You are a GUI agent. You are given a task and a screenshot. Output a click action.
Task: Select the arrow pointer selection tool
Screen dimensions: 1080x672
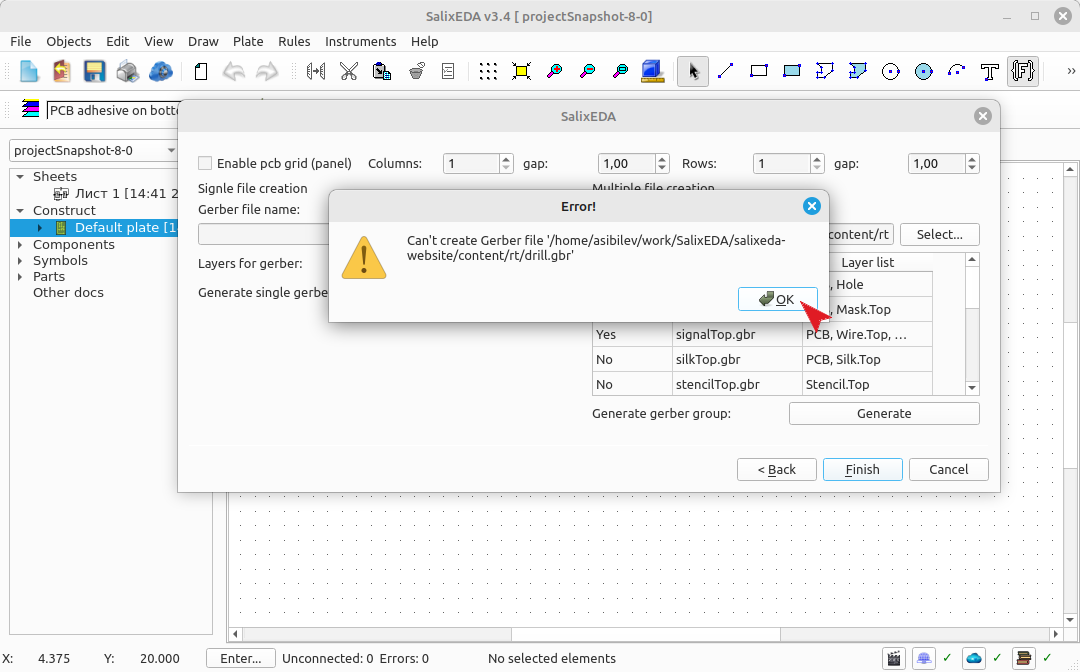[693, 72]
